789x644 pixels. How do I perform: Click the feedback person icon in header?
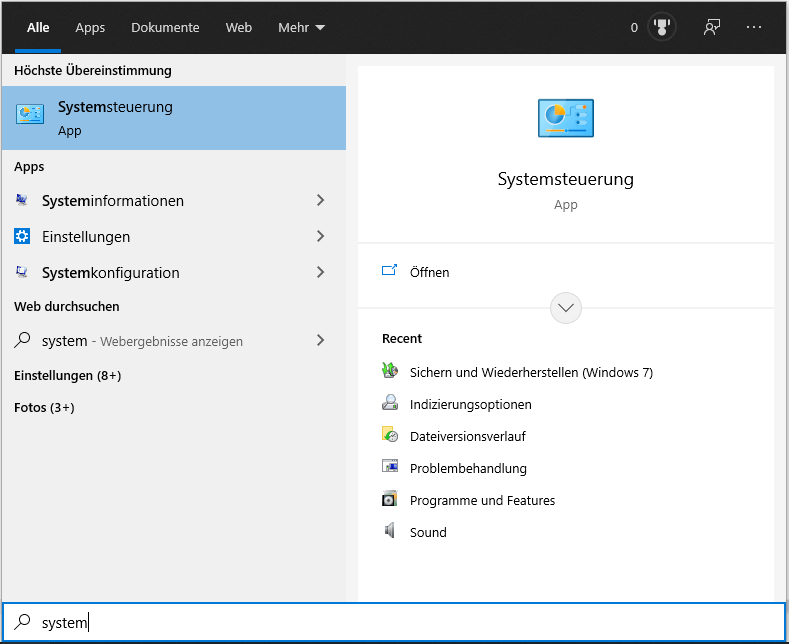coord(711,27)
